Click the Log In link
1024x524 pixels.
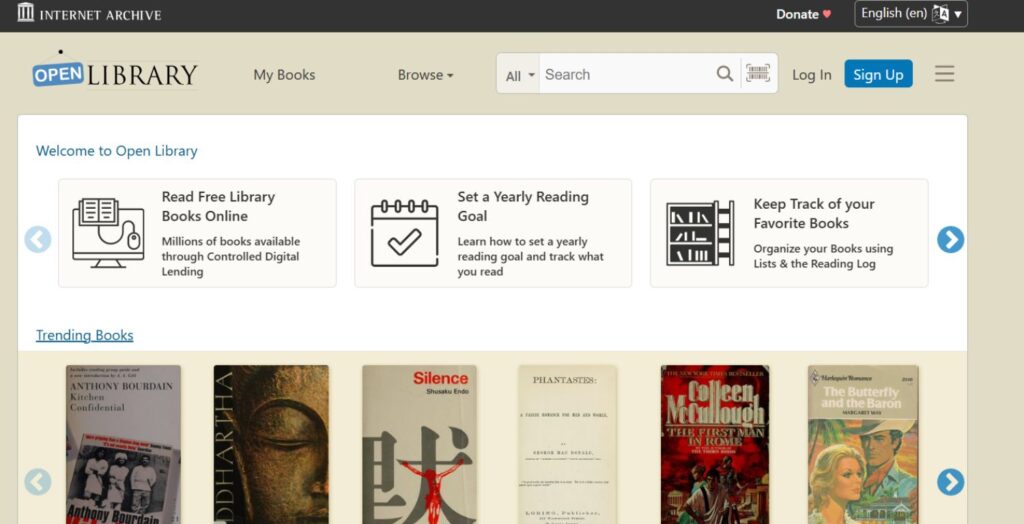(811, 75)
